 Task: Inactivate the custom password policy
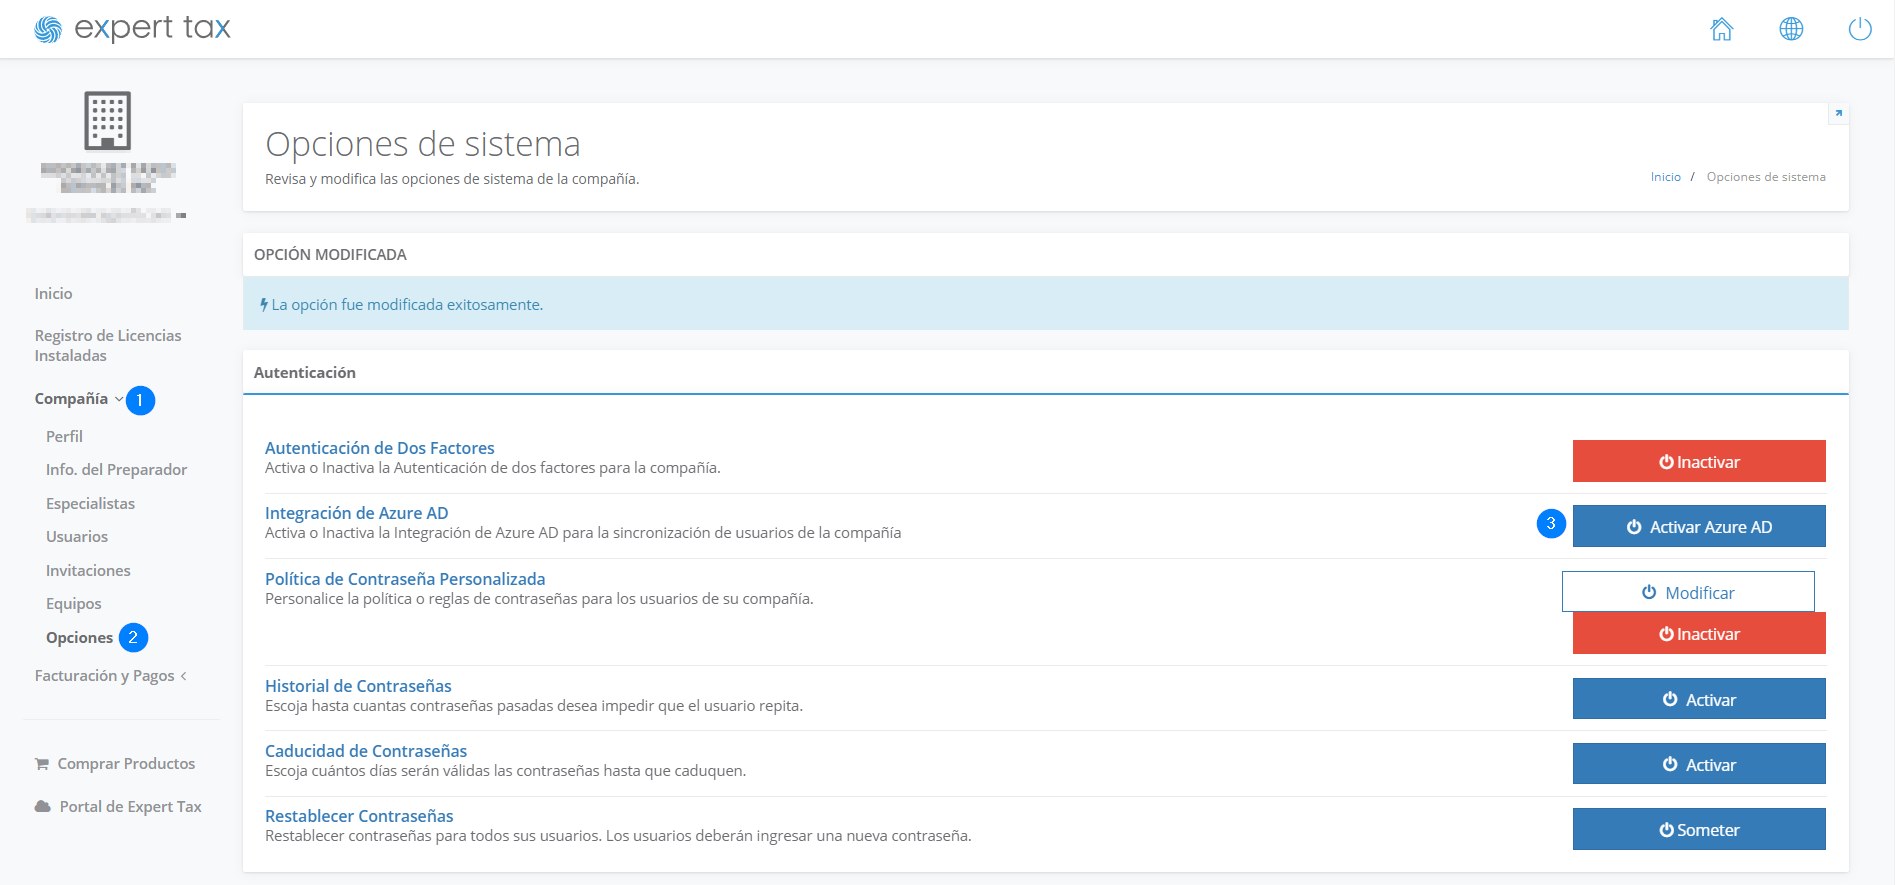(1698, 634)
